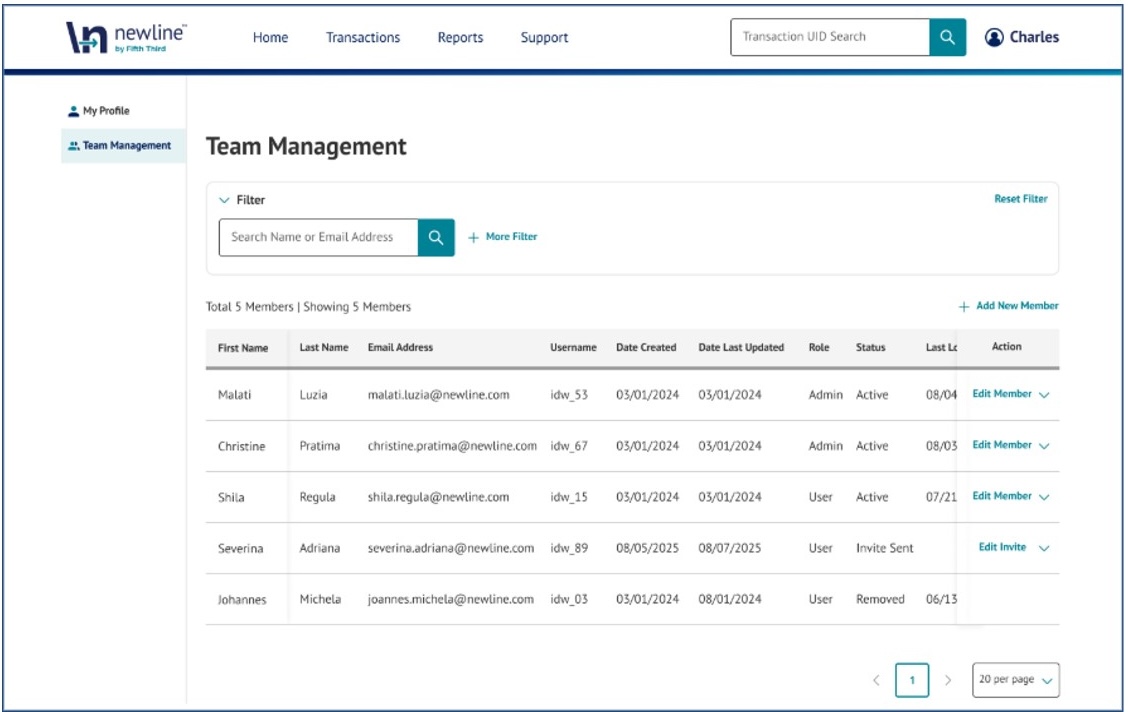Click Edit Member for Christine

1002,445
